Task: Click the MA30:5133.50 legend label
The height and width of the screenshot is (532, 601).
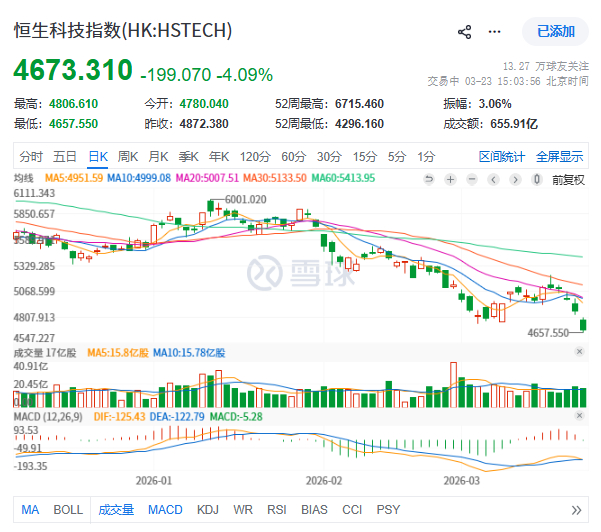Action: tap(275, 178)
